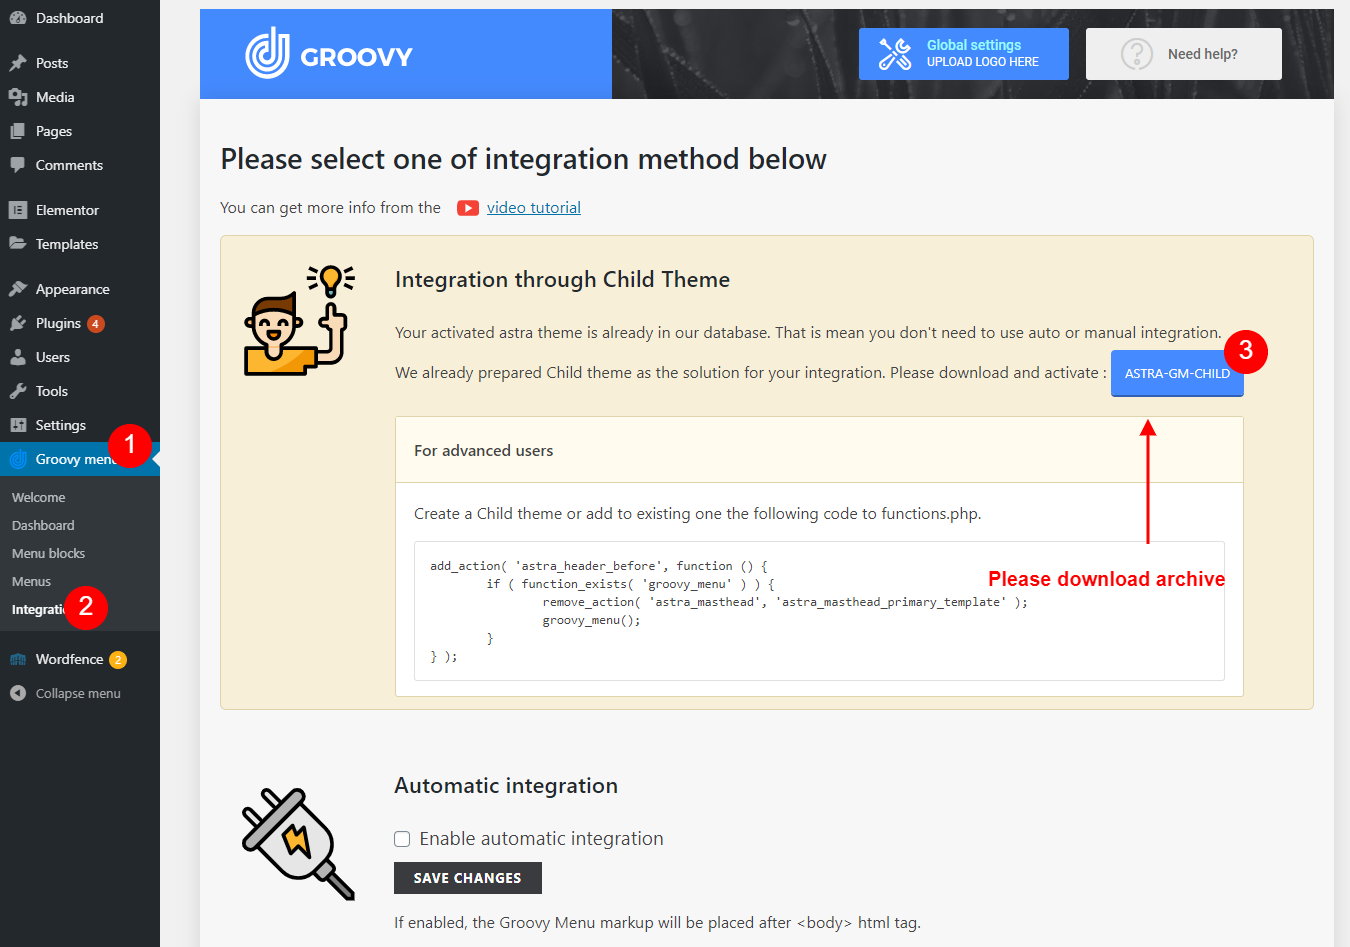Click the functions.php code snippet box
1350x947 pixels.
(x=819, y=611)
